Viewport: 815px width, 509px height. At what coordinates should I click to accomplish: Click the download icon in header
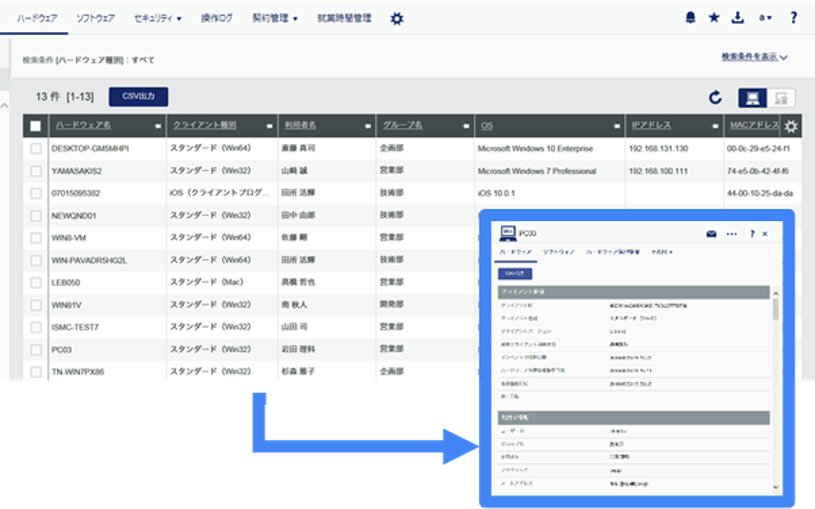[739, 18]
